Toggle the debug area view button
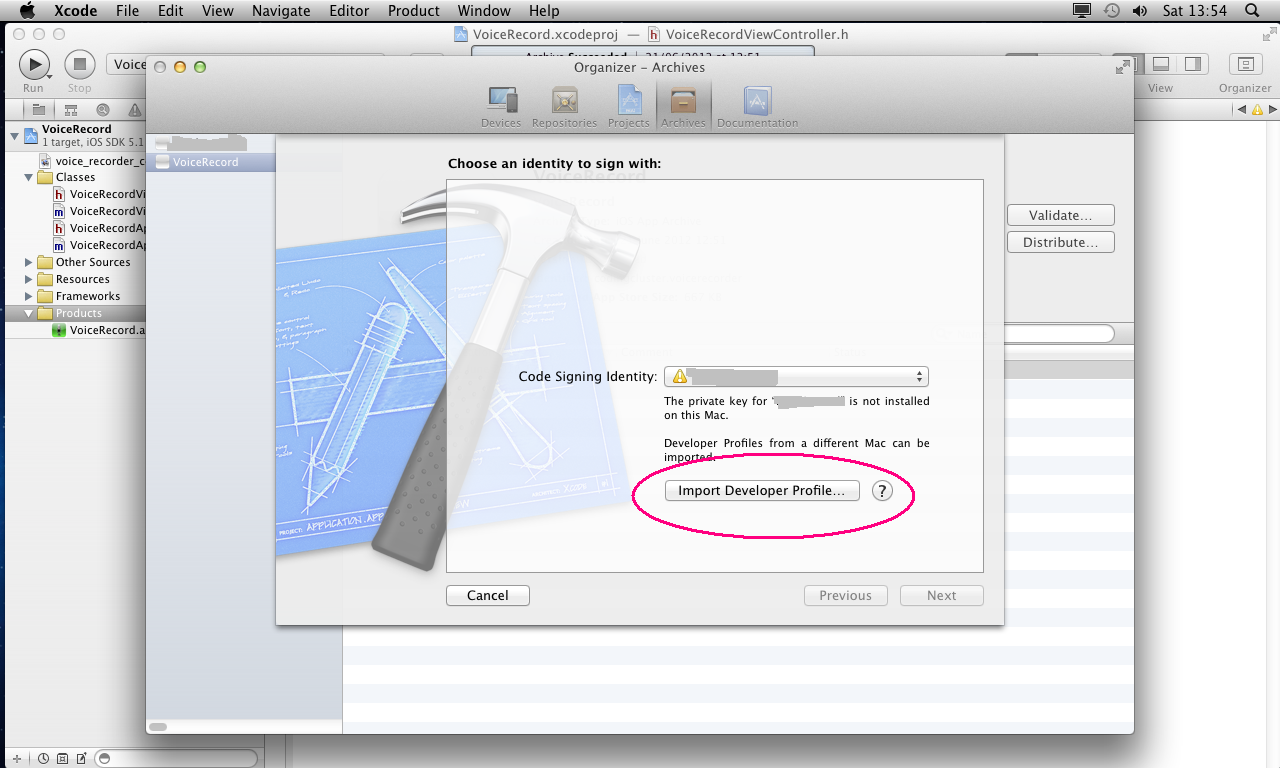1280x768 pixels. (1161, 64)
